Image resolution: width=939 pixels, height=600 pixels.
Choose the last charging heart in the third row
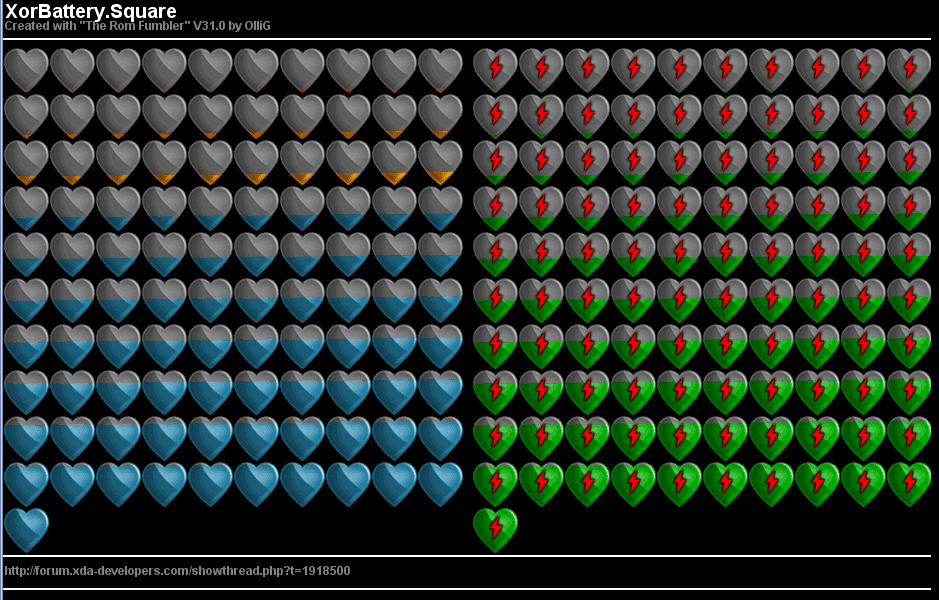click(x=910, y=162)
